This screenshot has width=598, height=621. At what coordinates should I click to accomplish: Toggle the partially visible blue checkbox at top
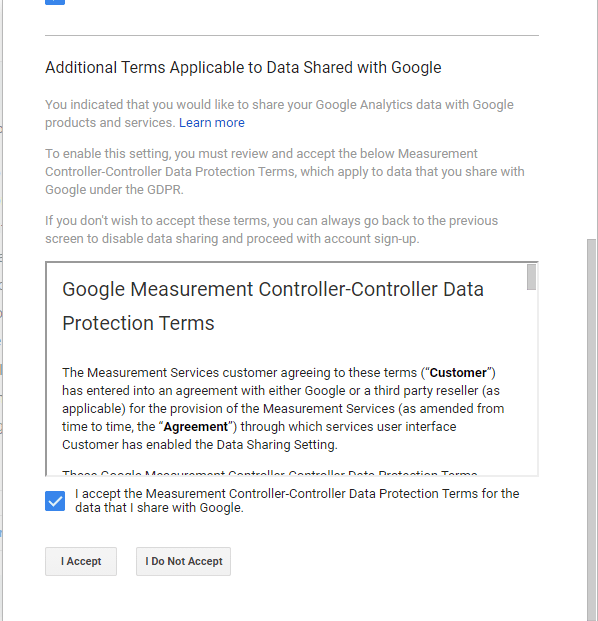tap(55, 2)
